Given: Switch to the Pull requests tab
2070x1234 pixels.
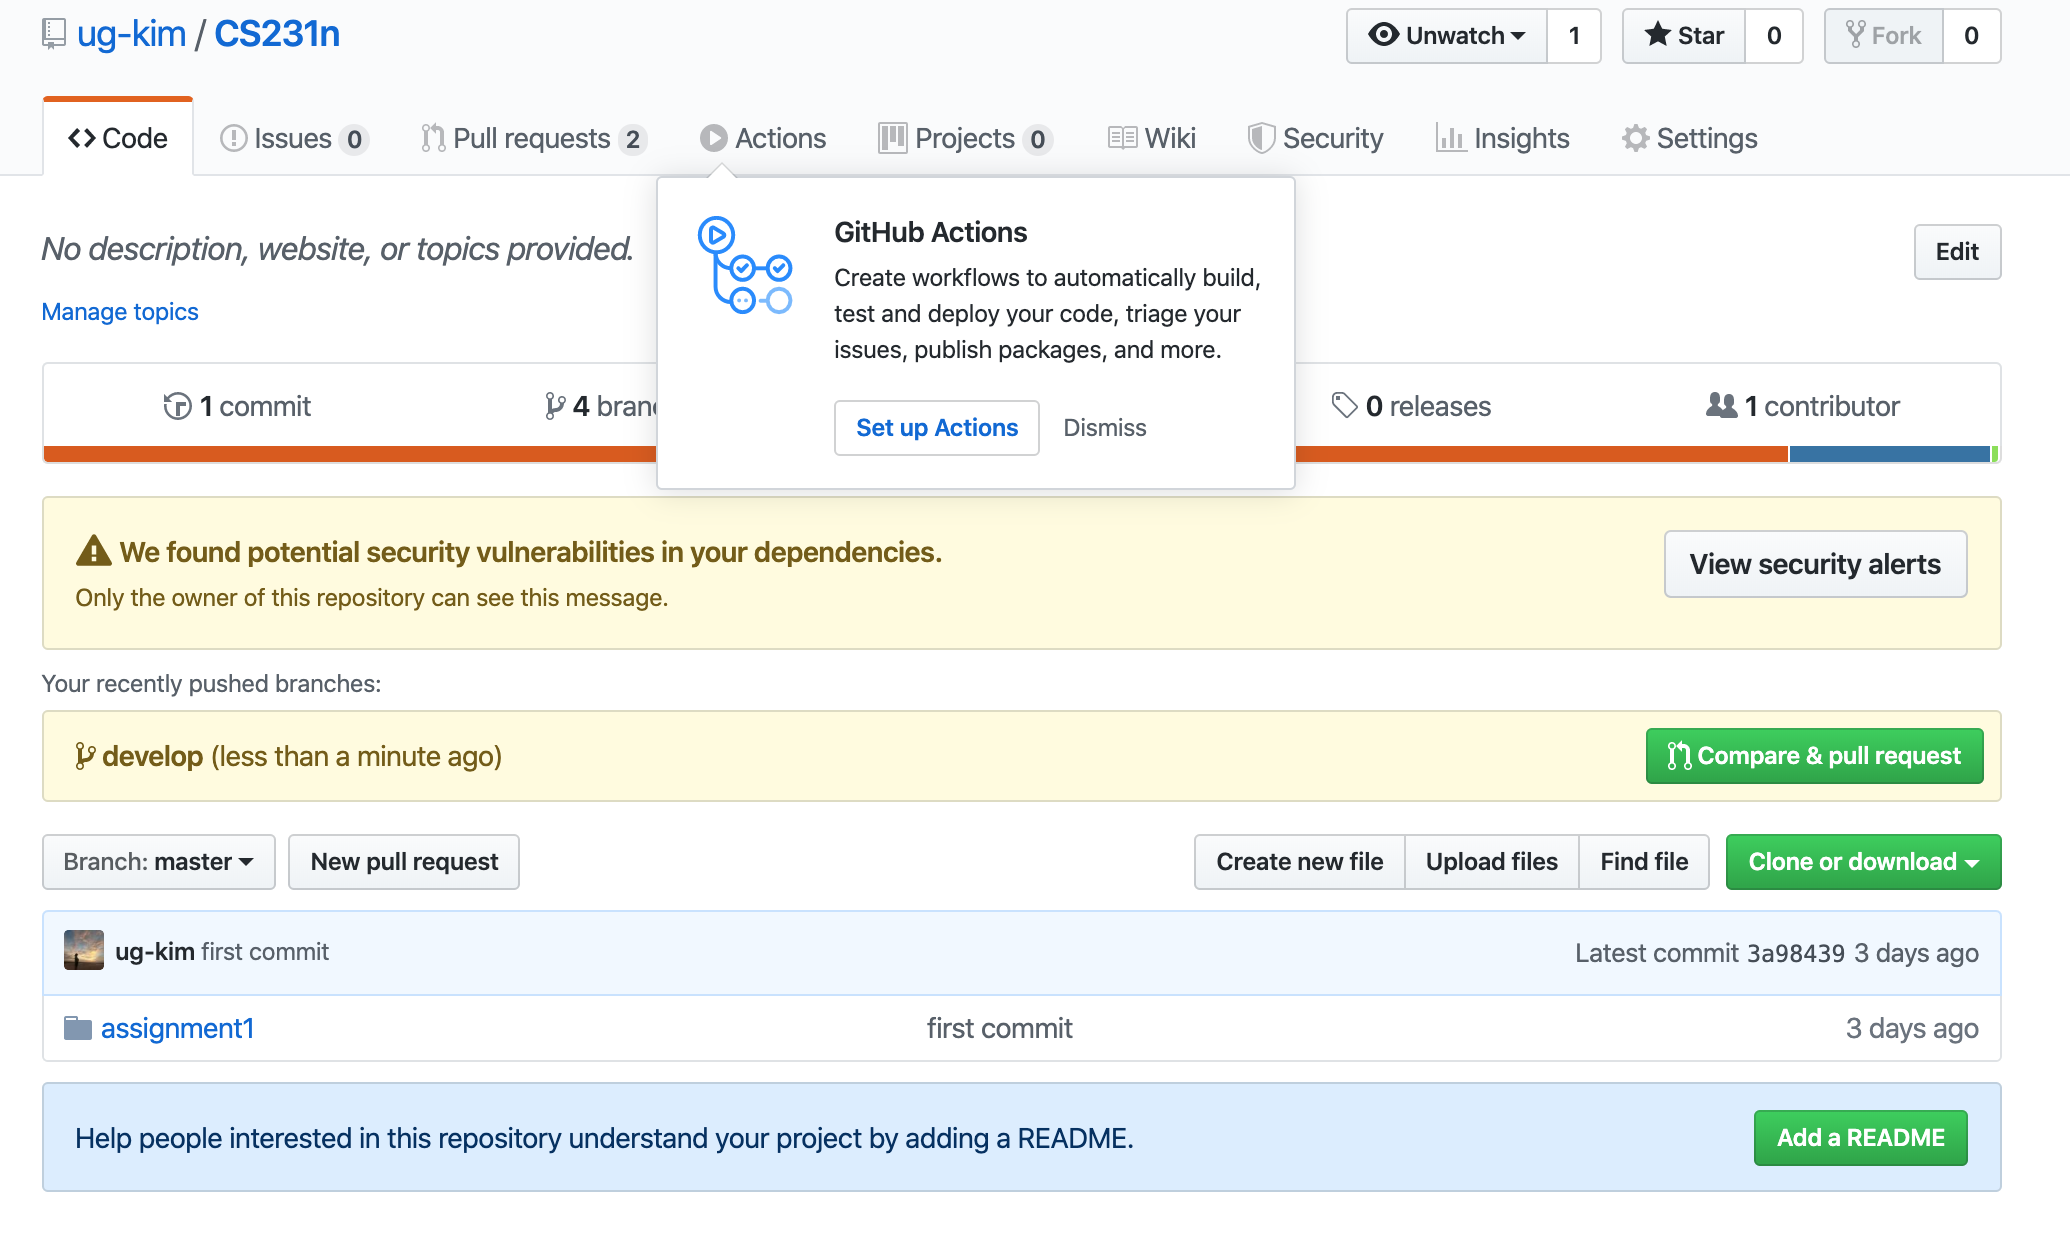Looking at the screenshot, I should [532, 138].
